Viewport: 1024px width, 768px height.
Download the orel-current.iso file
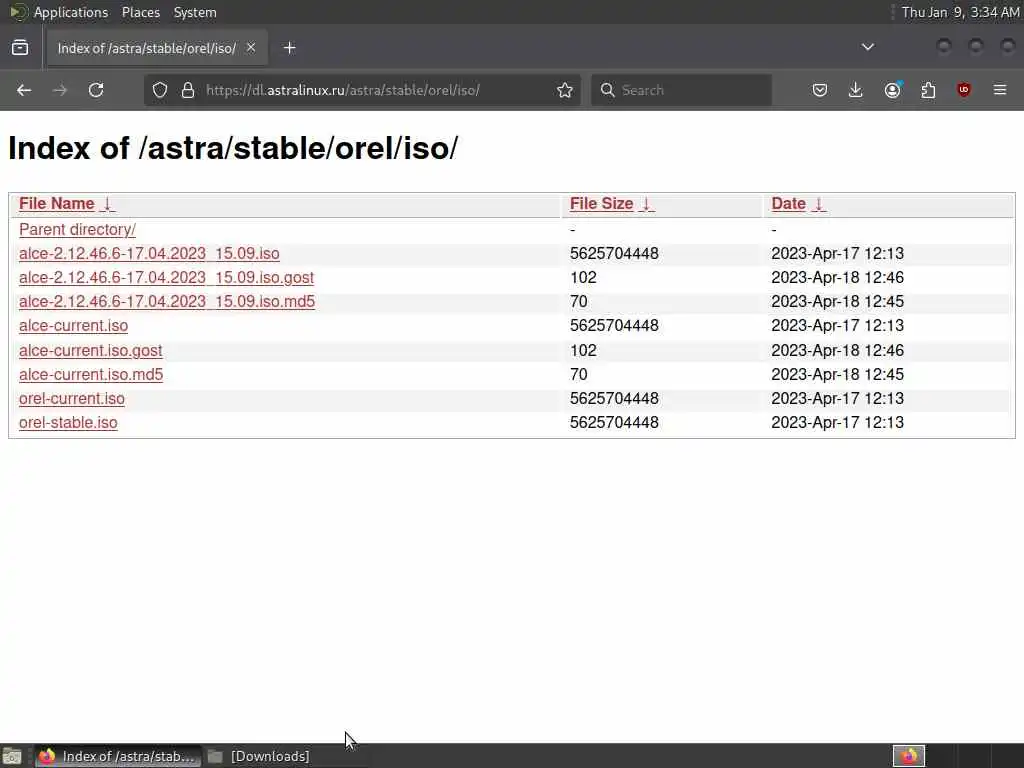72,399
